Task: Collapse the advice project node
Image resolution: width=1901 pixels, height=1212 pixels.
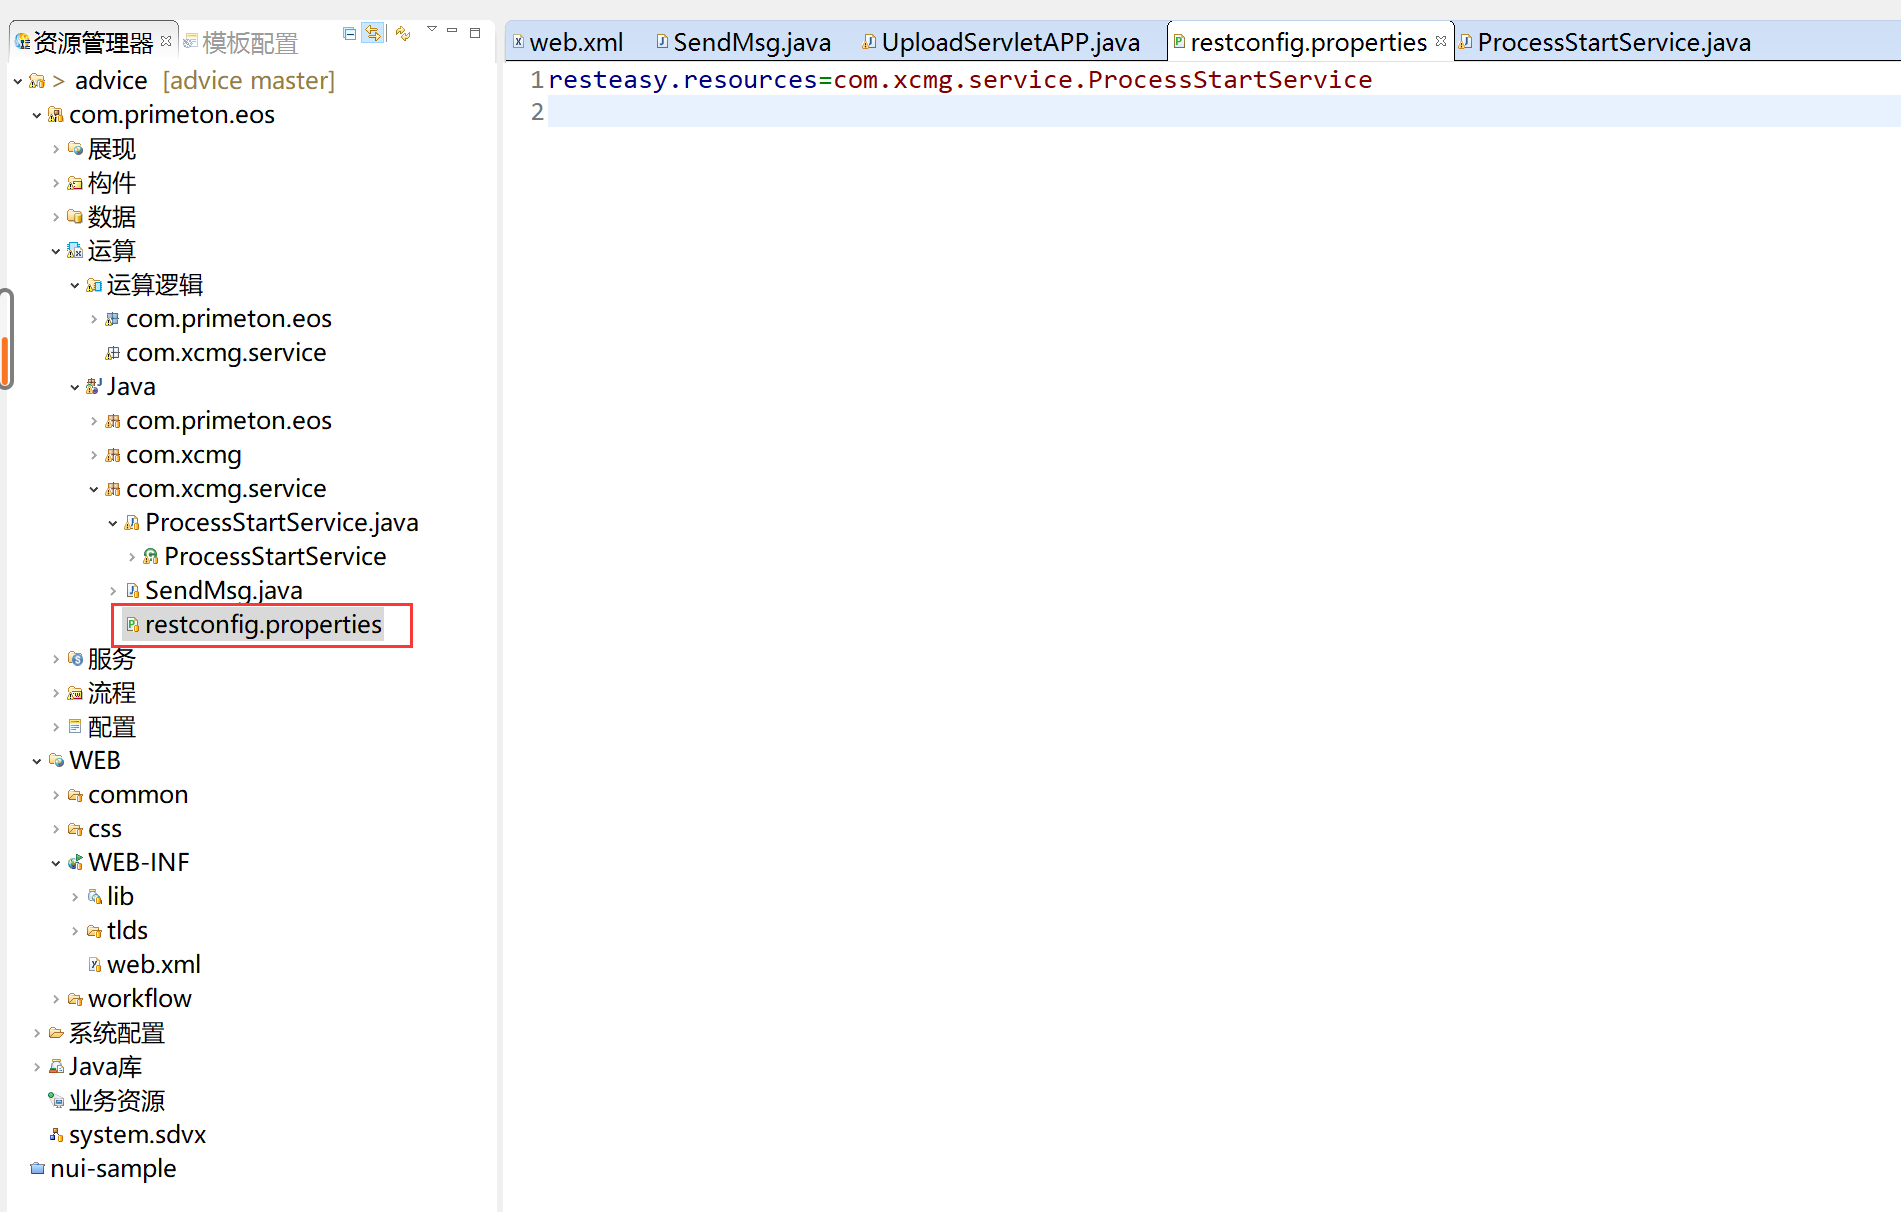Action: pos(18,81)
